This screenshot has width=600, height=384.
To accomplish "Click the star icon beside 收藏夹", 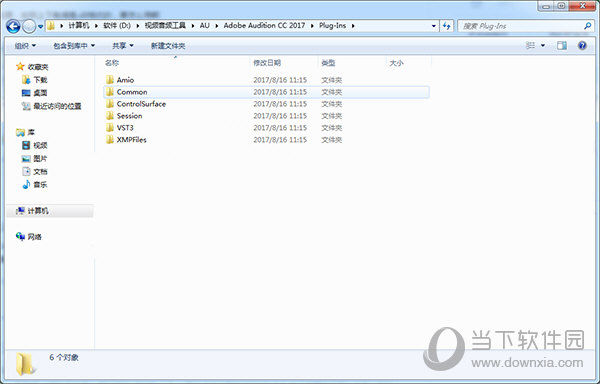I will click(20, 67).
